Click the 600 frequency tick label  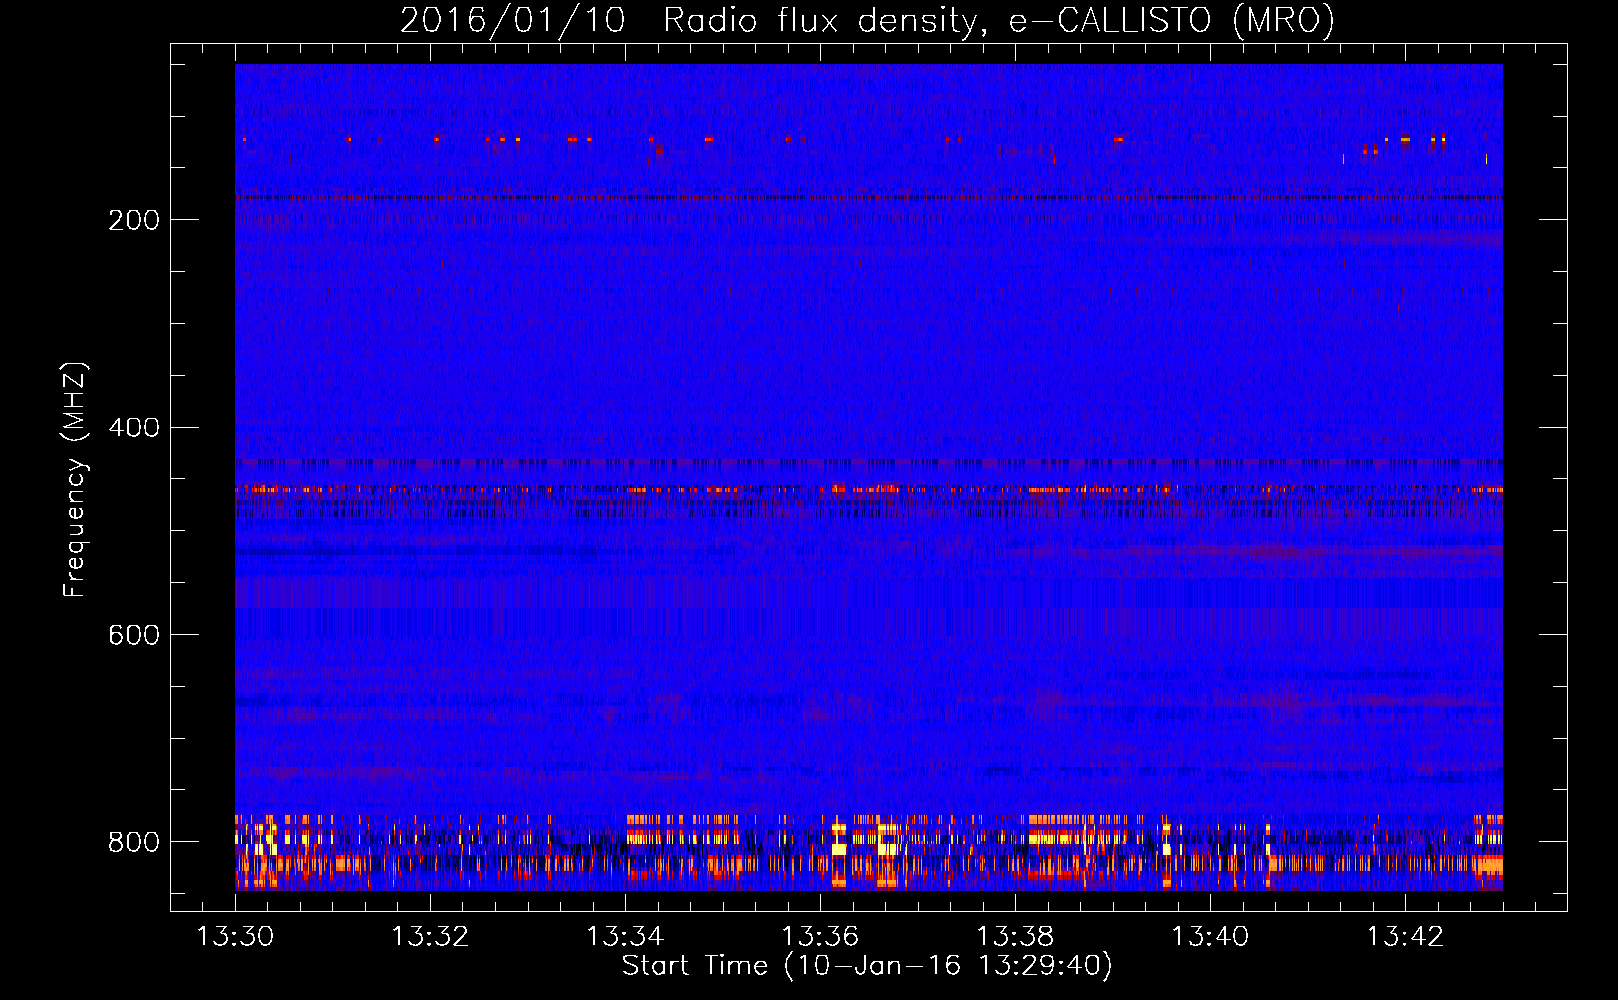134,636
